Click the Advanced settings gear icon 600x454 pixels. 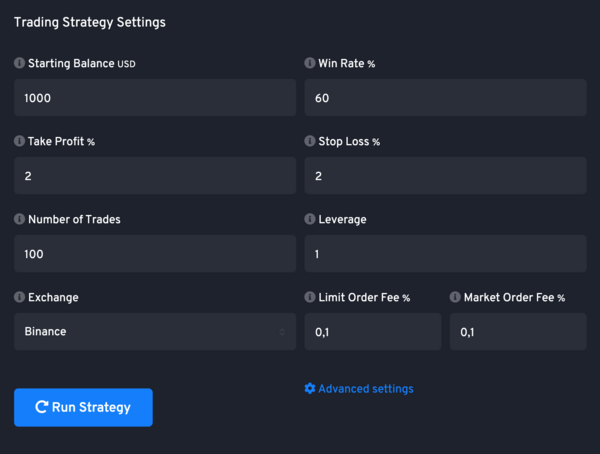click(x=310, y=388)
